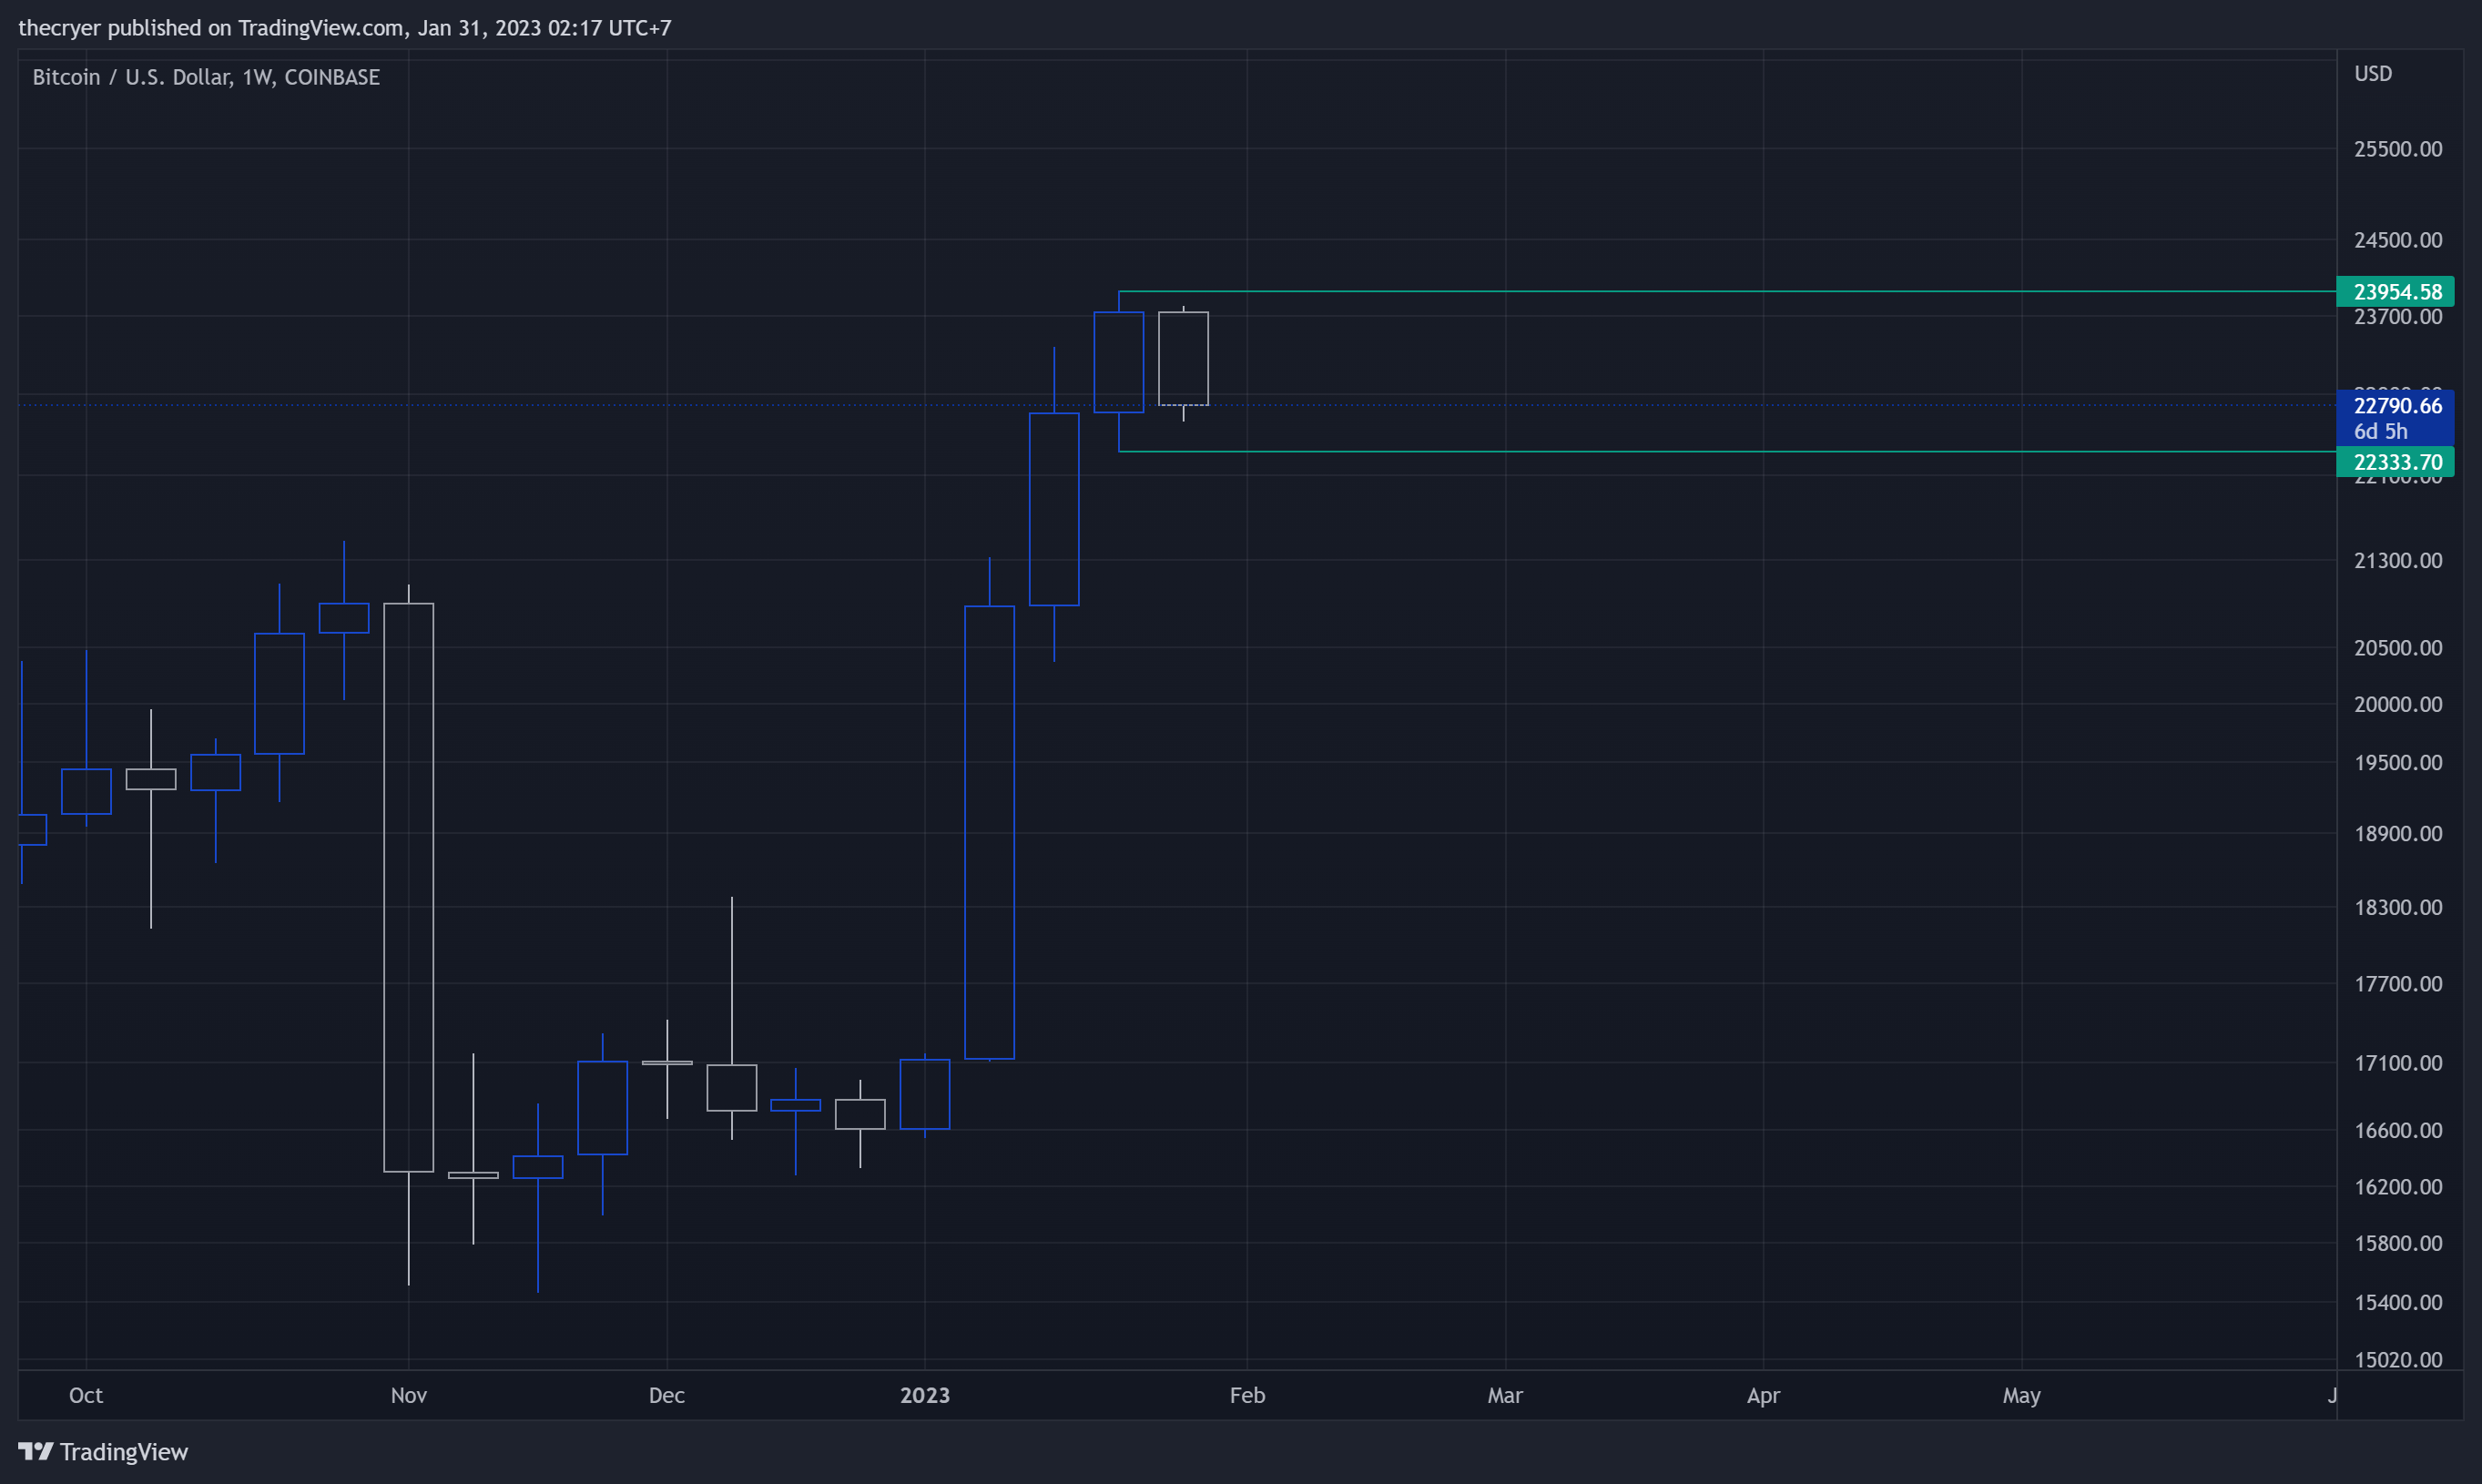The height and width of the screenshot is (1484, 2482).
Task: Click the 6d 5h countdown label
Action: click(2380, 431)
